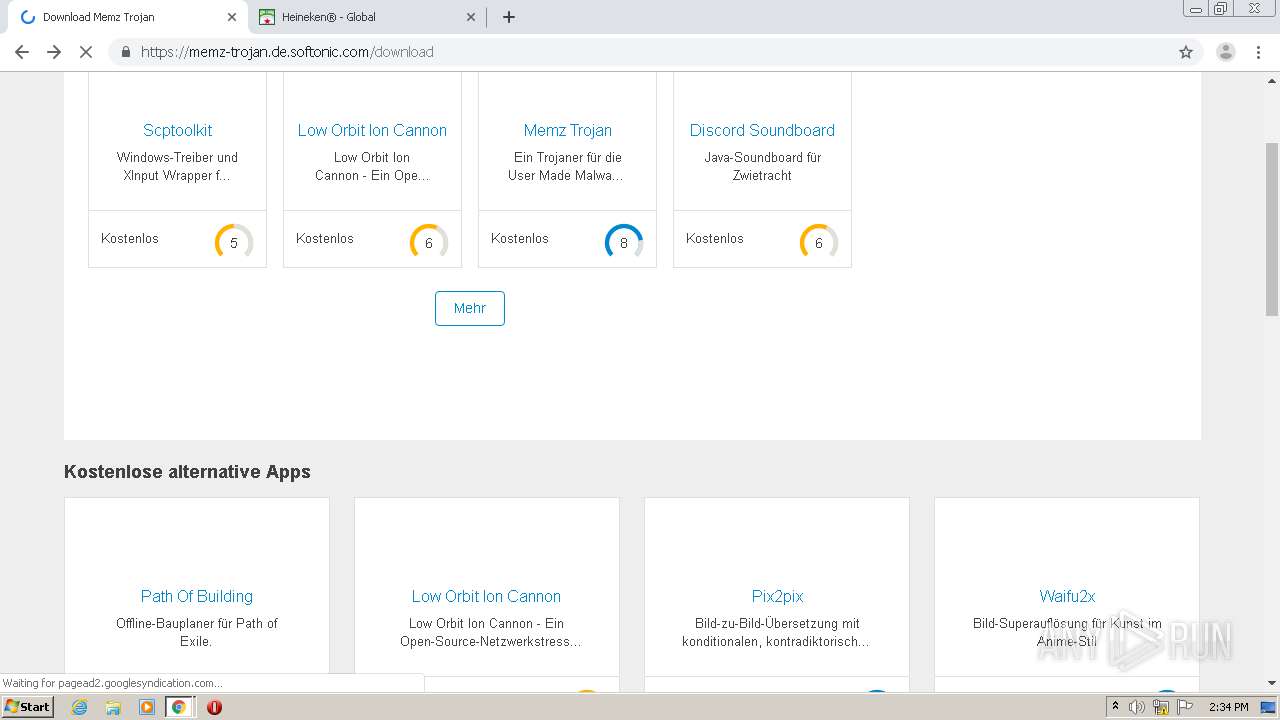This screenshot has height=720, width=1280.
Task: Go forward to the next page
Action: (54, 52)
